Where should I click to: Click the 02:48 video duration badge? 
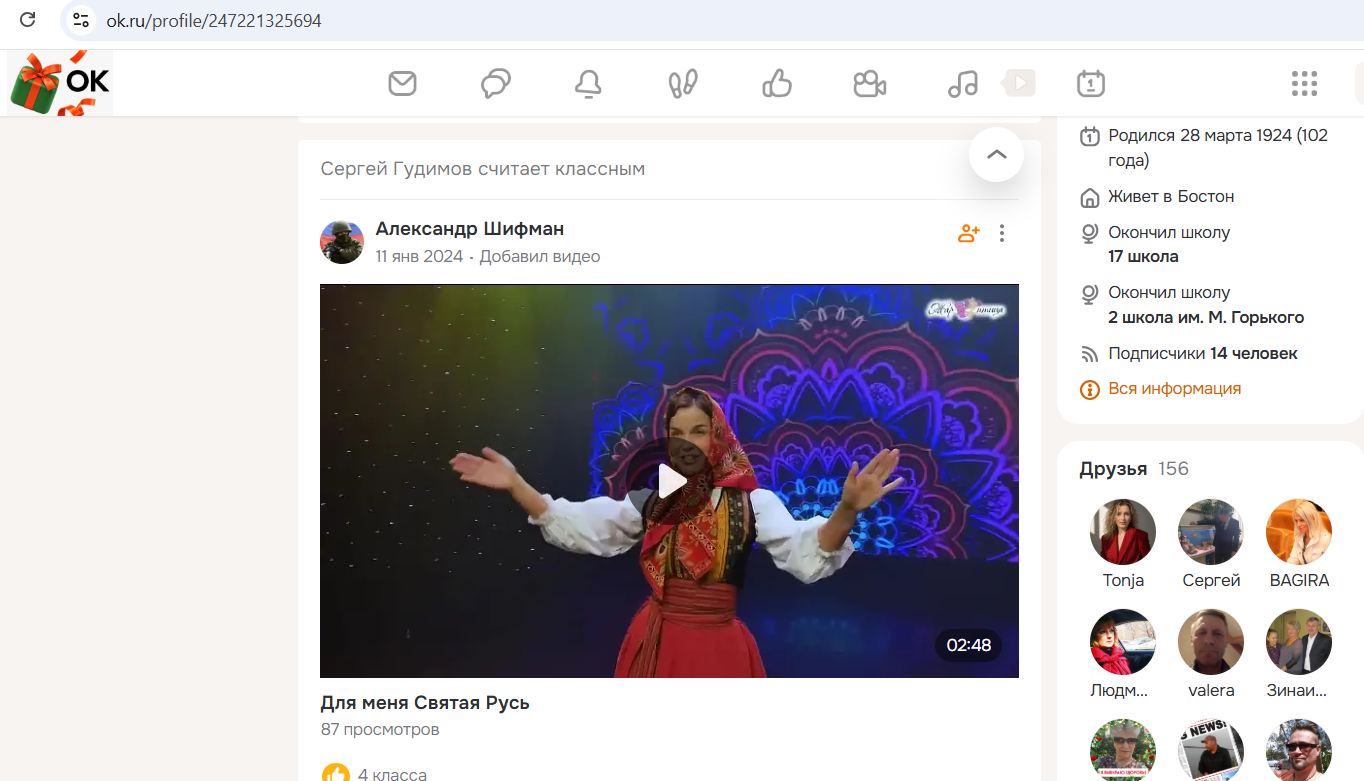click(x=968, y=645)
